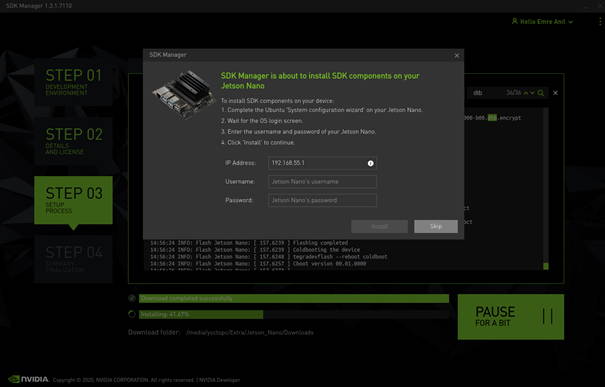
Task: Click the Download completed successfully progress bar
Action: pos(294,299)
